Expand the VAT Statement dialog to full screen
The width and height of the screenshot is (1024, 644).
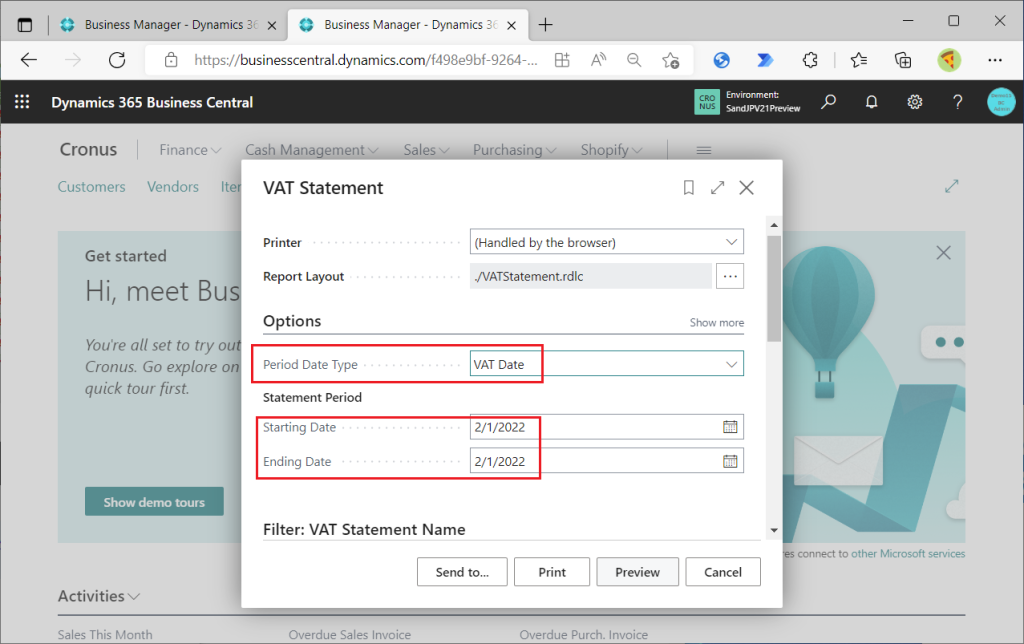point(717,188)
